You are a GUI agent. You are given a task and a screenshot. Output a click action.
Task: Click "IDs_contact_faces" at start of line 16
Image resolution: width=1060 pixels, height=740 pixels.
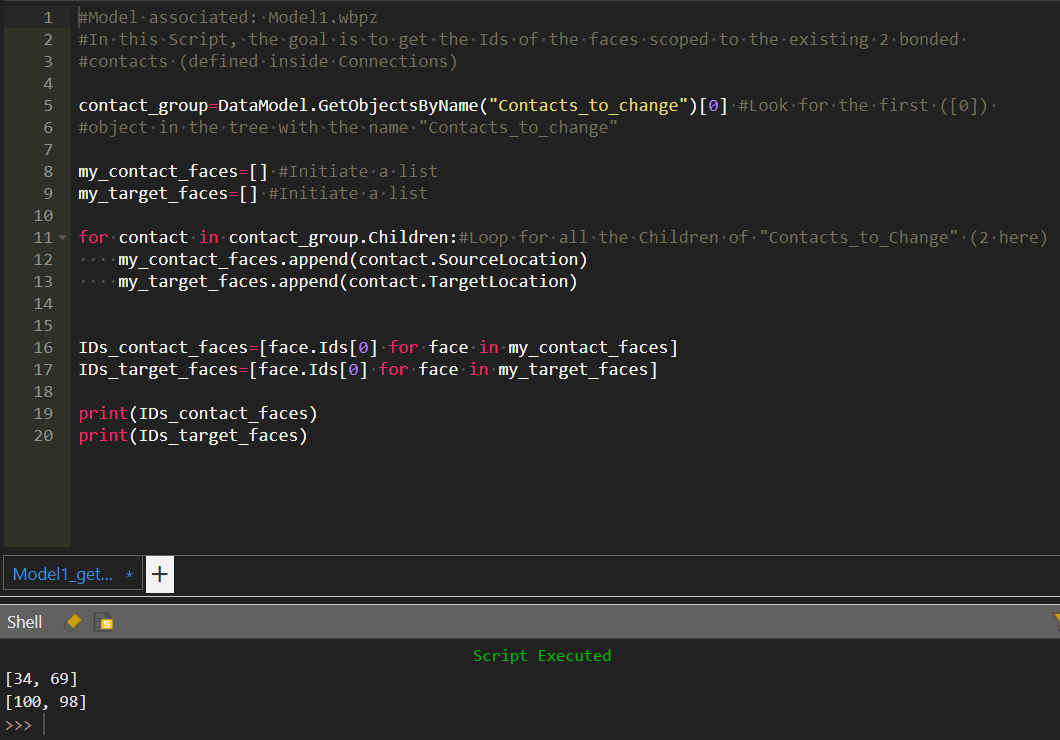163,347
